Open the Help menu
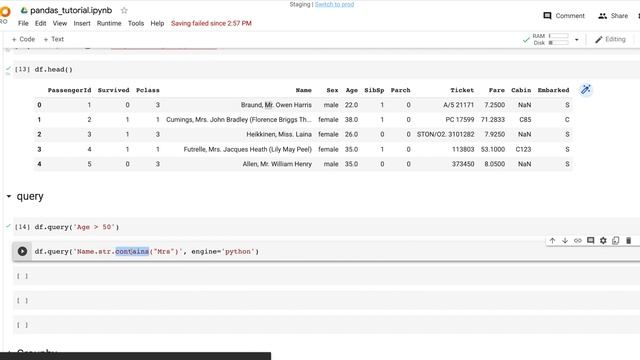Viewport: 640px width, 360px height. click(157, 23)
